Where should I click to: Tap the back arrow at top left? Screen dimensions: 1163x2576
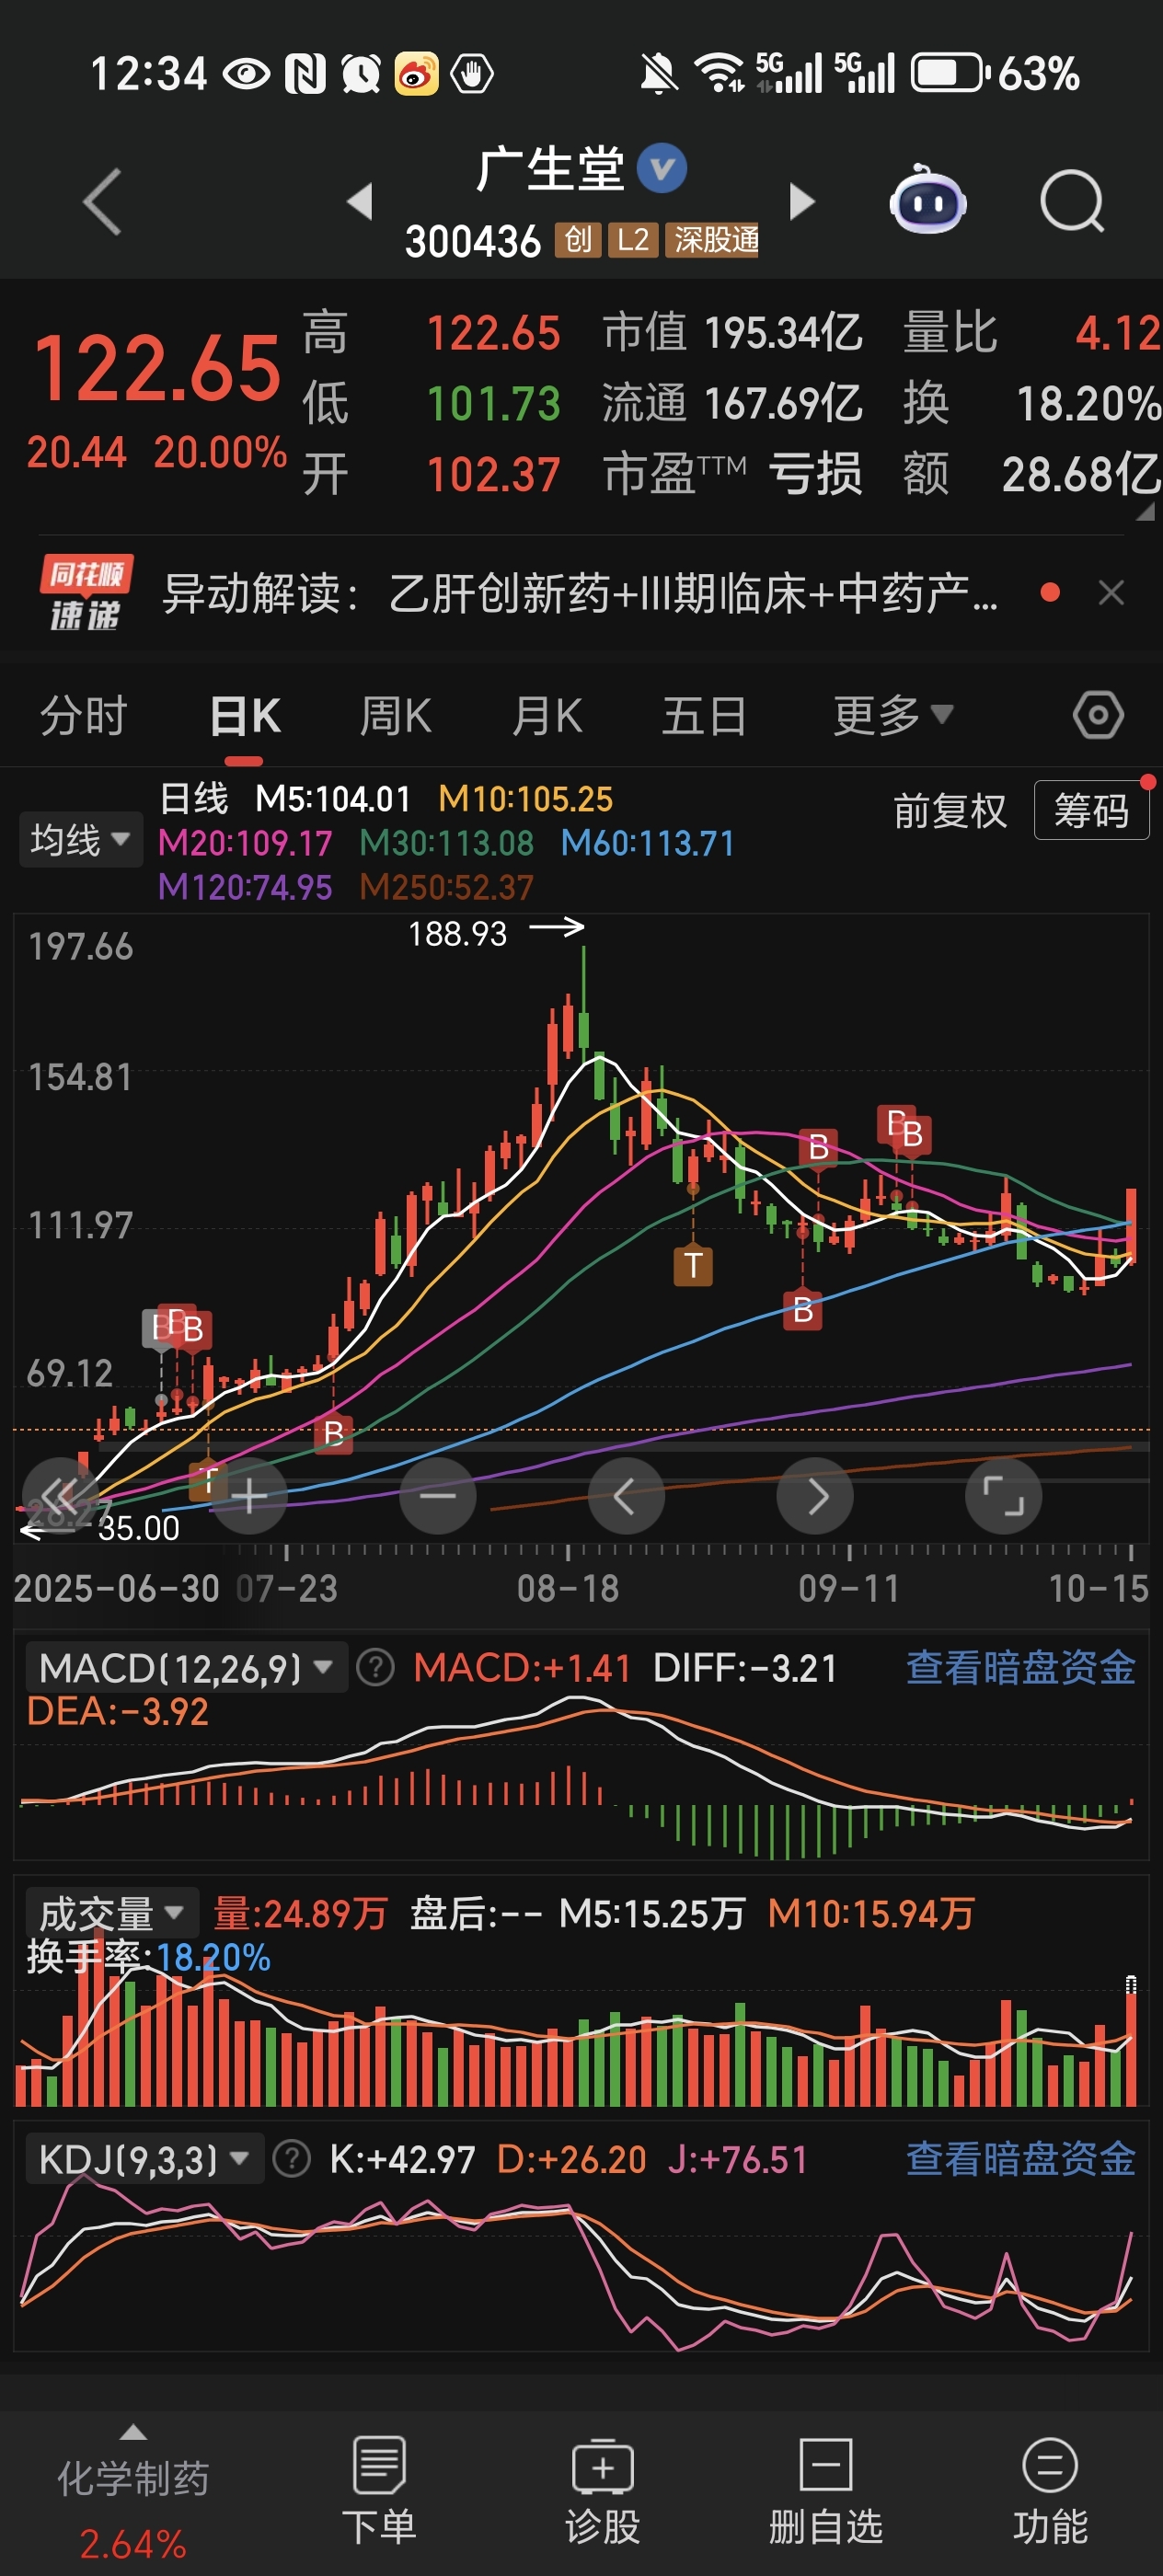(x=102, y=202)
